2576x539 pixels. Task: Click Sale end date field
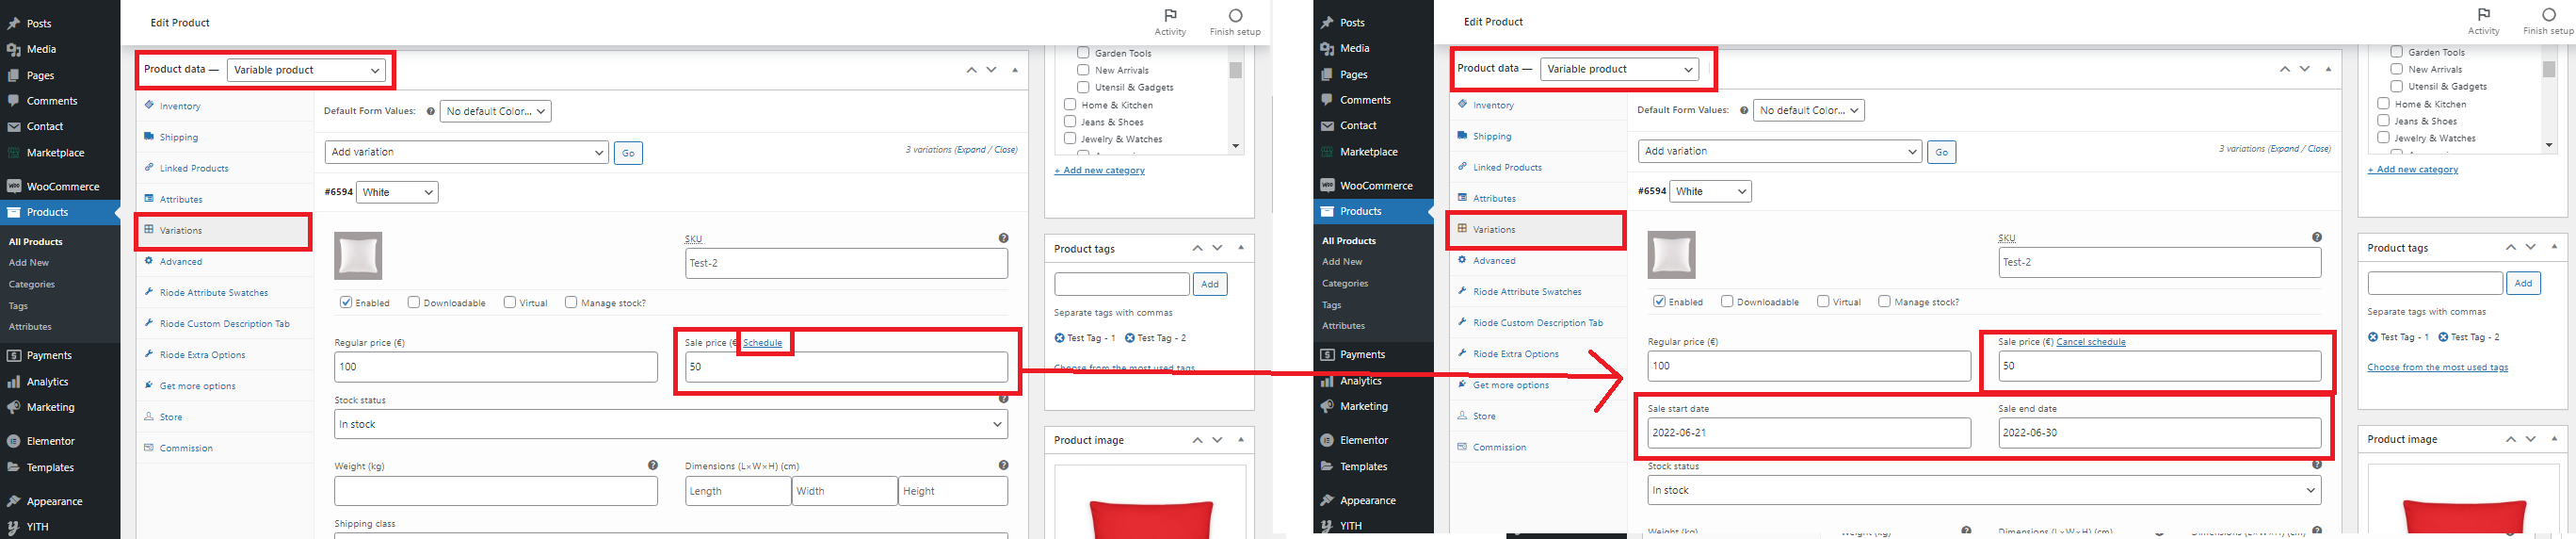click(2160, 433)
